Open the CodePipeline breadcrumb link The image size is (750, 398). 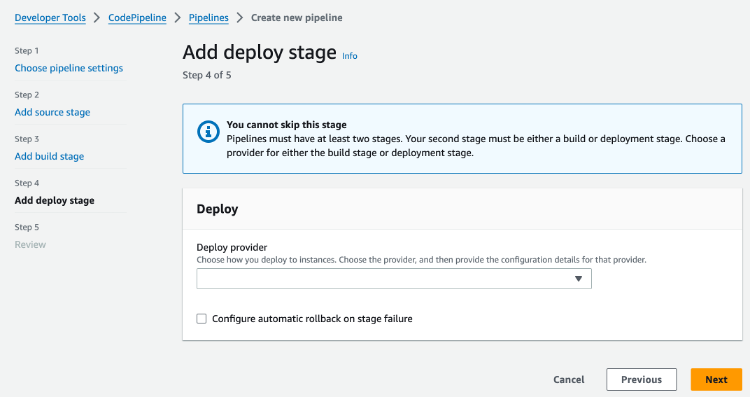[137, 18]
